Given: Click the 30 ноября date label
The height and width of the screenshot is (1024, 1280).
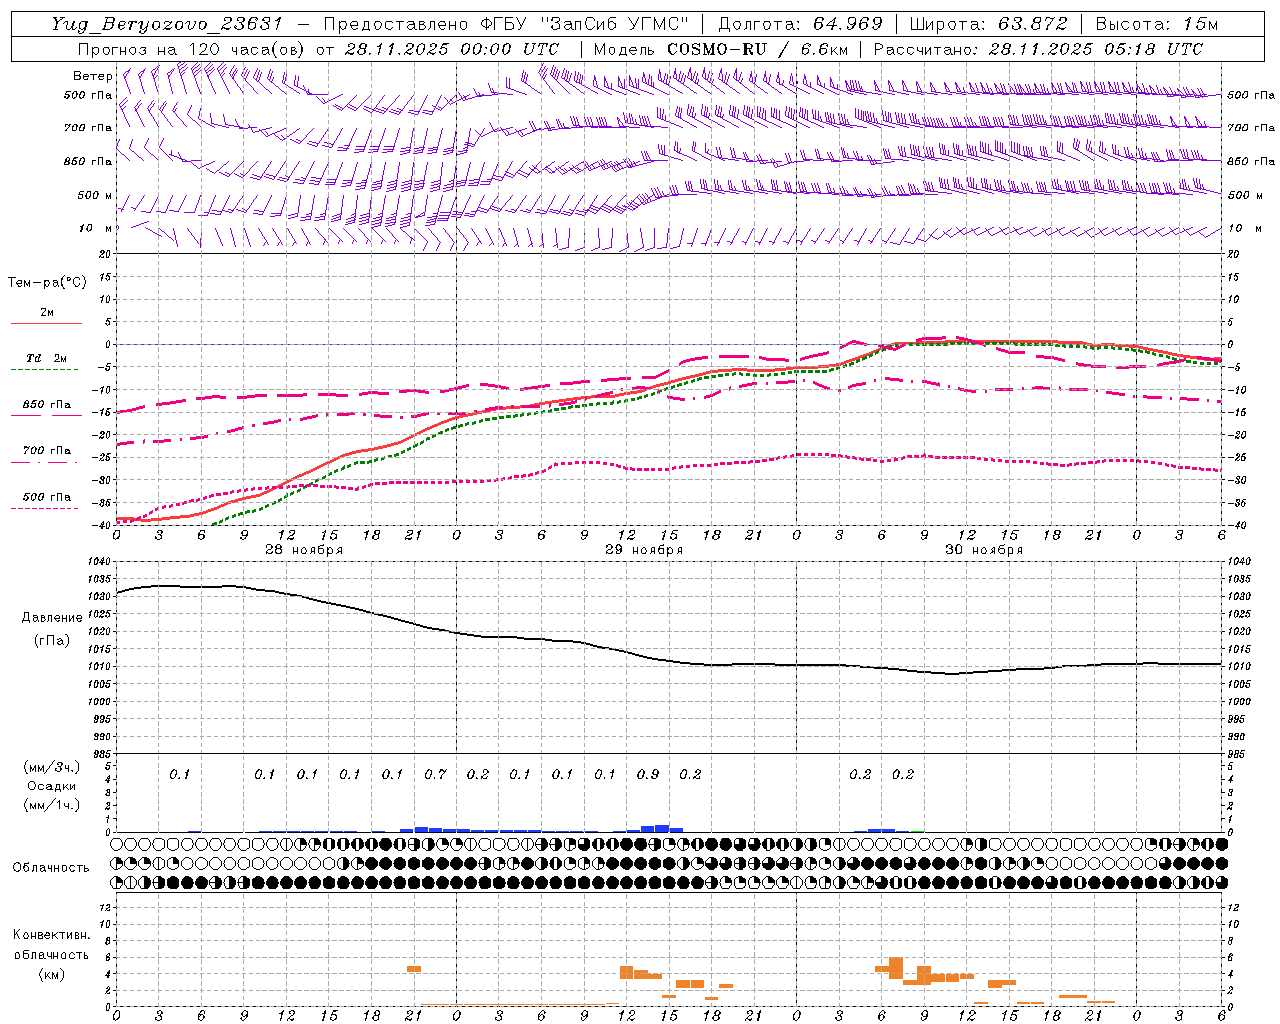Looking at the screenshot, I should point(984,550).
